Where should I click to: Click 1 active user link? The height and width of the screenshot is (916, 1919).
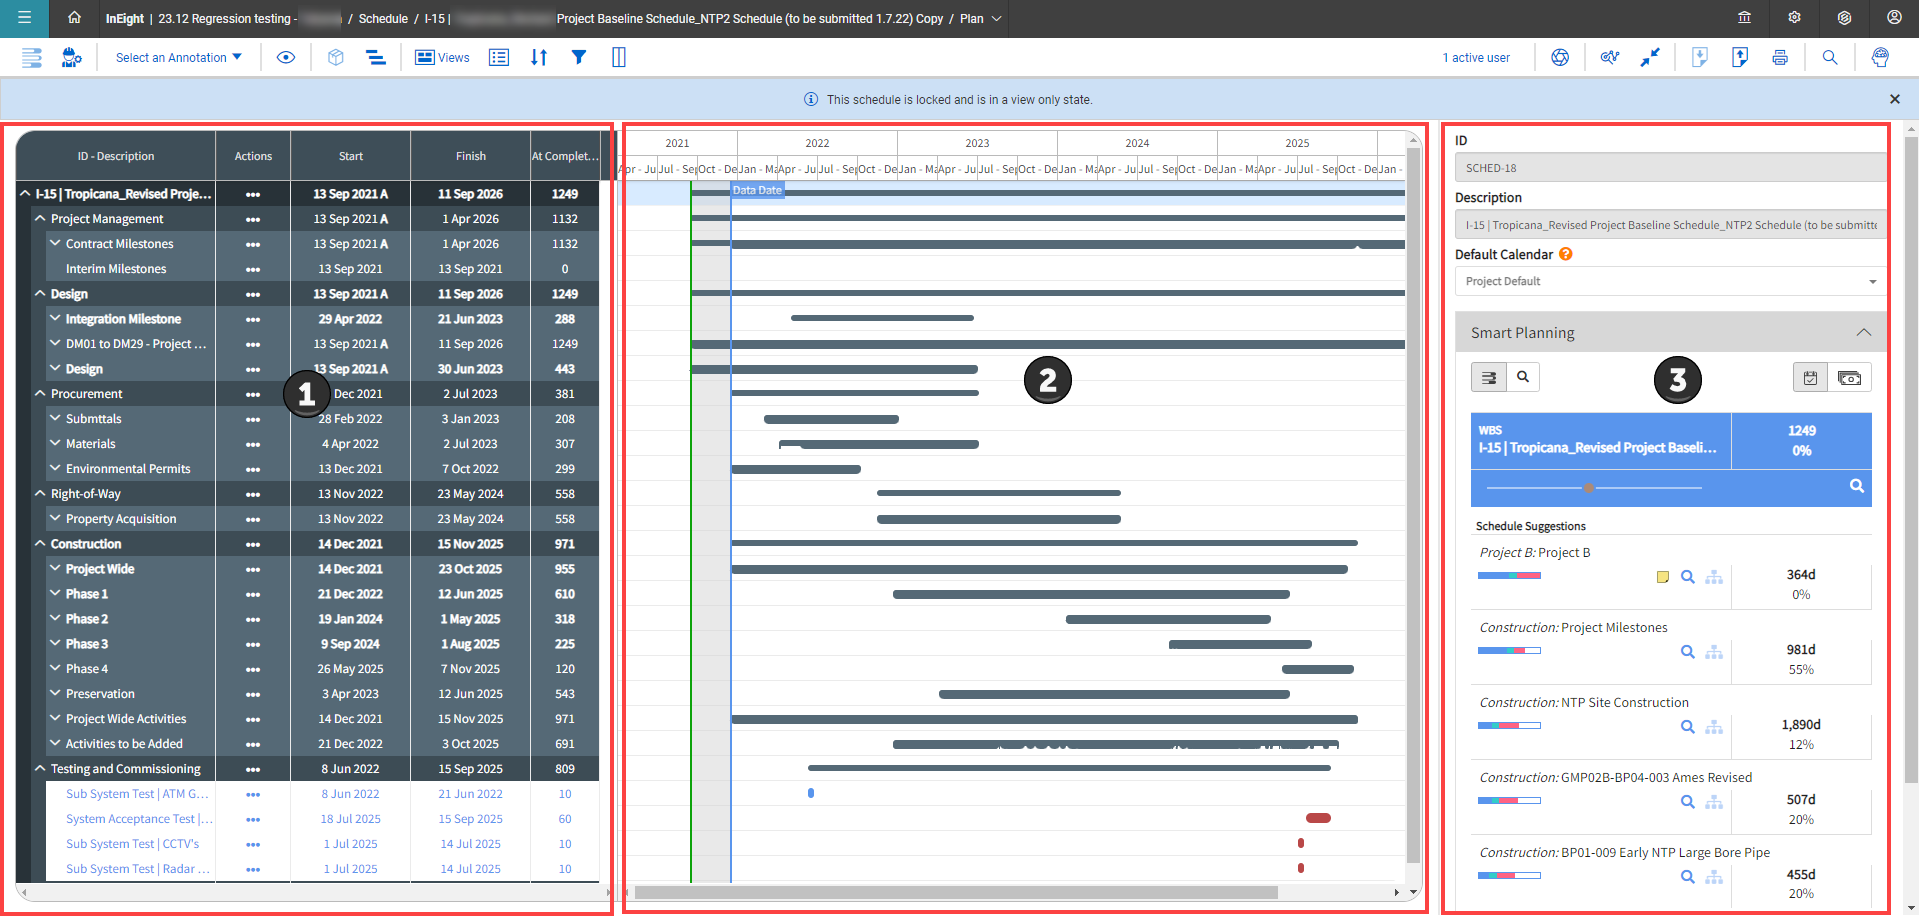1476,57
